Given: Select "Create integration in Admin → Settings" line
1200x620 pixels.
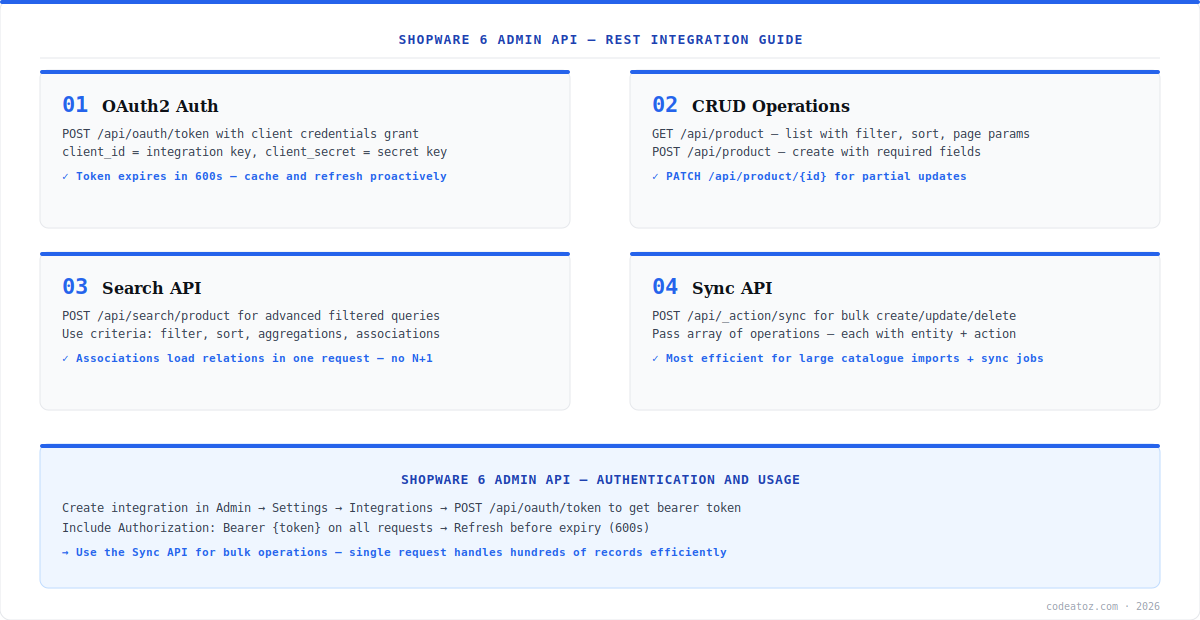Looking at the screenshot, I should [x=402, y=508].
